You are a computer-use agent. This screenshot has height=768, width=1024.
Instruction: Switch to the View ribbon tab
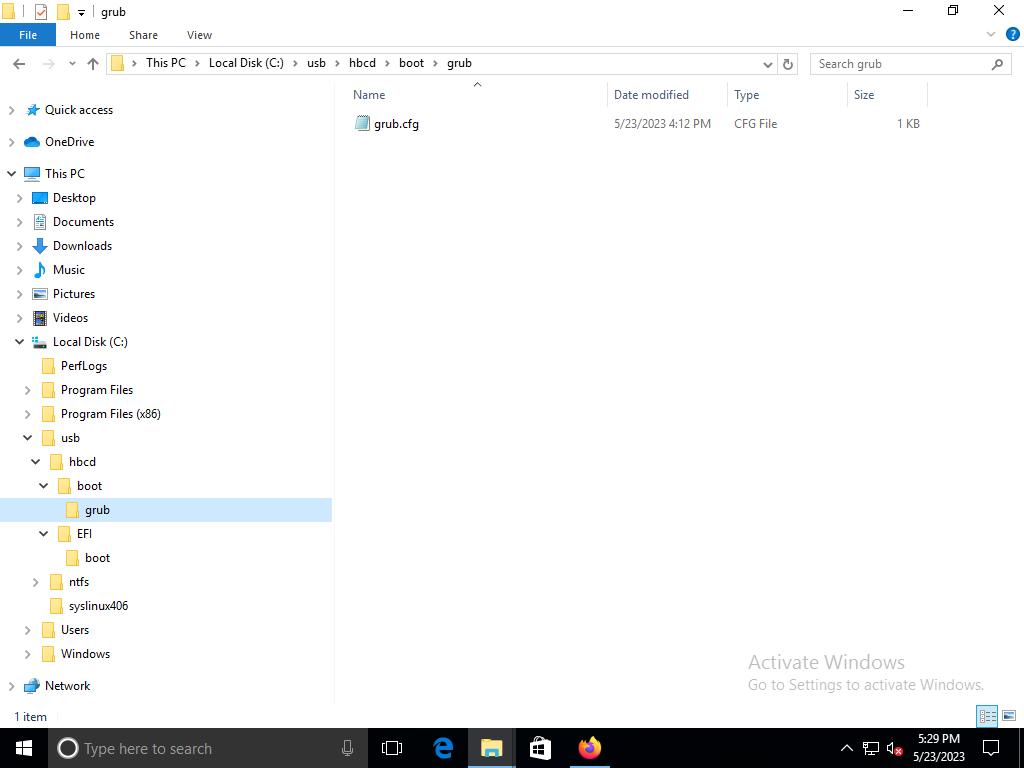coord(199,35)
